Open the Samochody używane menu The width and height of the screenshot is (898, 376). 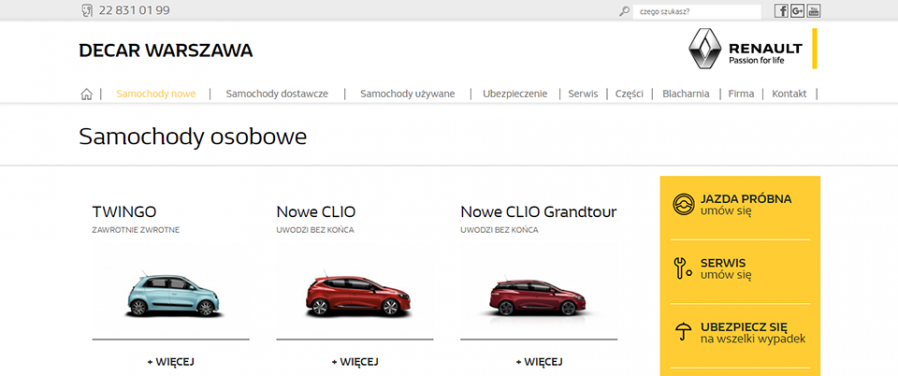[407, 94]
